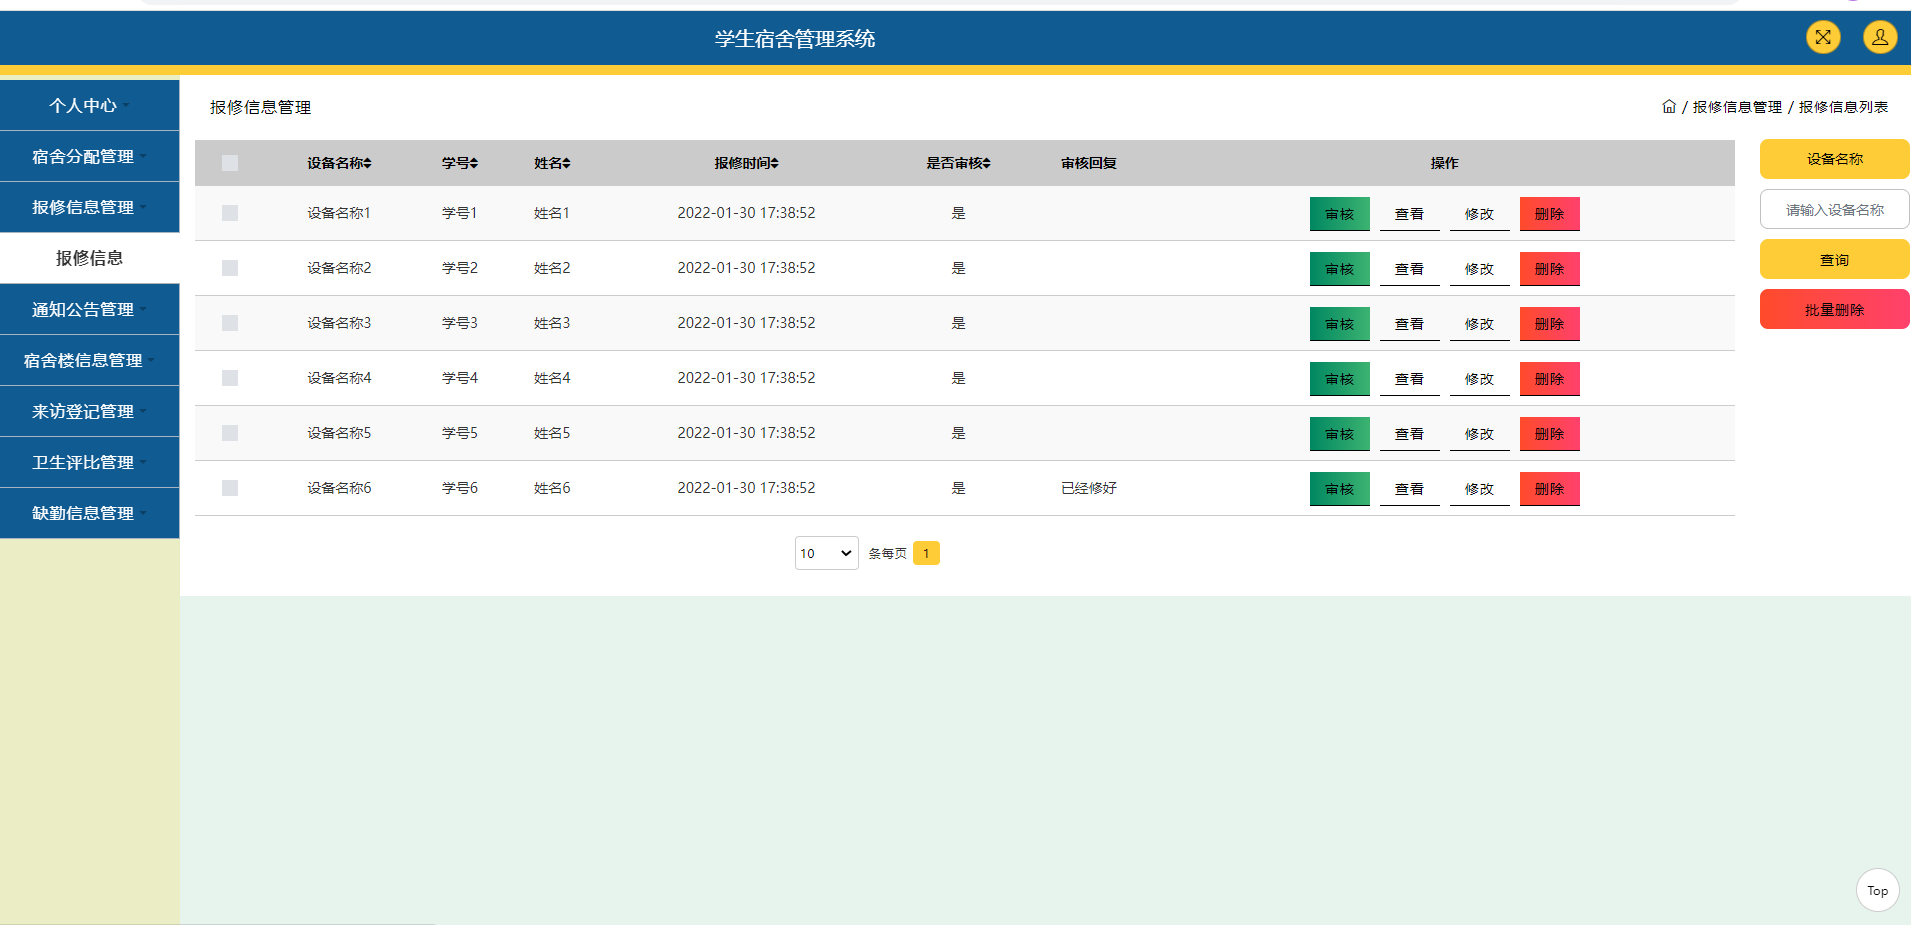Click 删除 for 设备名称4 row
This screenshot has width=1911, height=925.
[x=1549, y=379]
